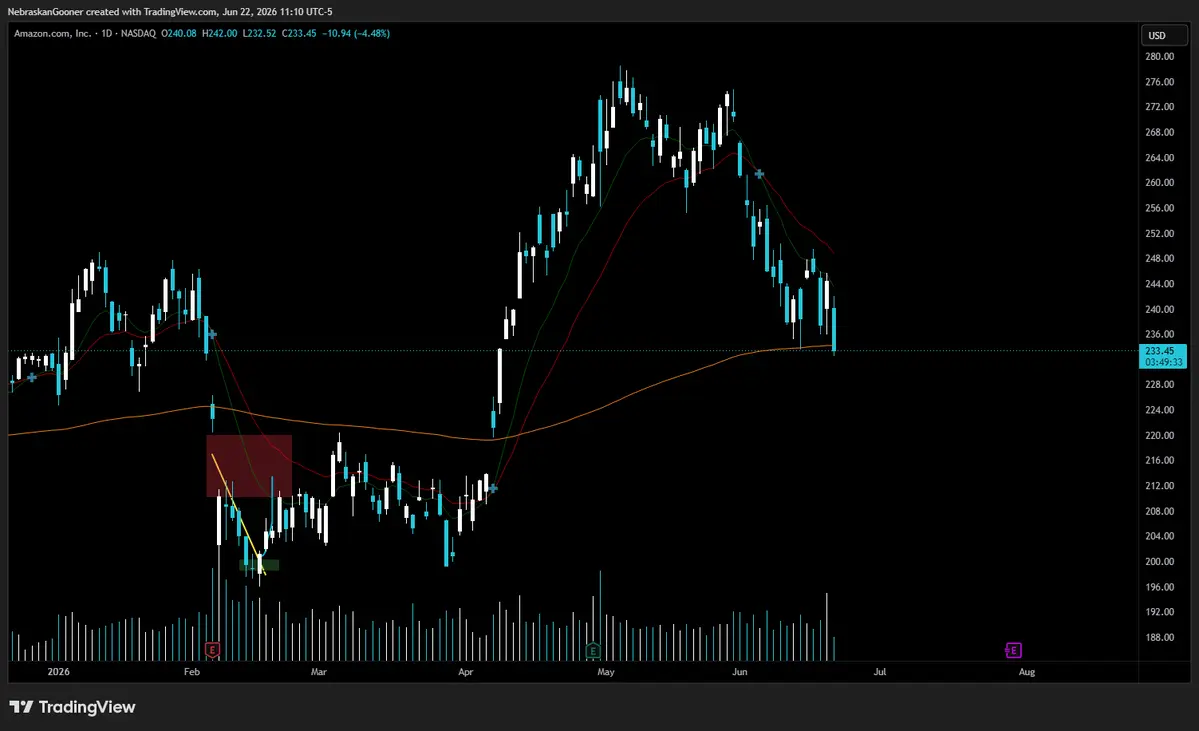Click the NASDAQ exchange label
The height and width of the screenshot is (731, 1199).
pyautogui.click(x=138, y=34)
